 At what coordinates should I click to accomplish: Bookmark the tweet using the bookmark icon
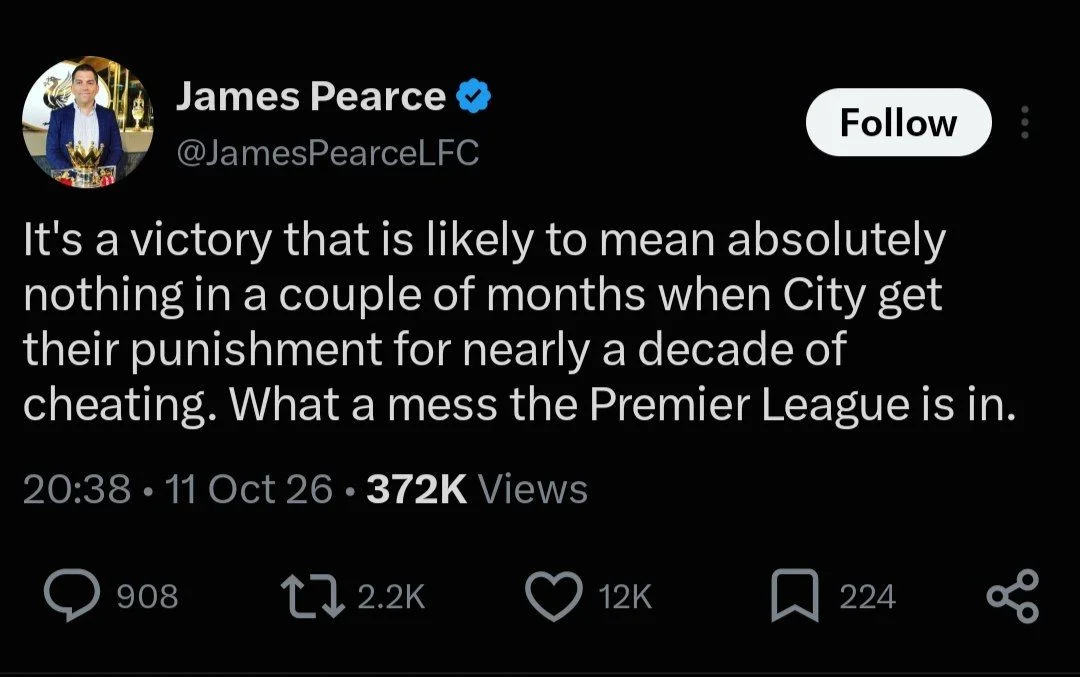point(795,596)
